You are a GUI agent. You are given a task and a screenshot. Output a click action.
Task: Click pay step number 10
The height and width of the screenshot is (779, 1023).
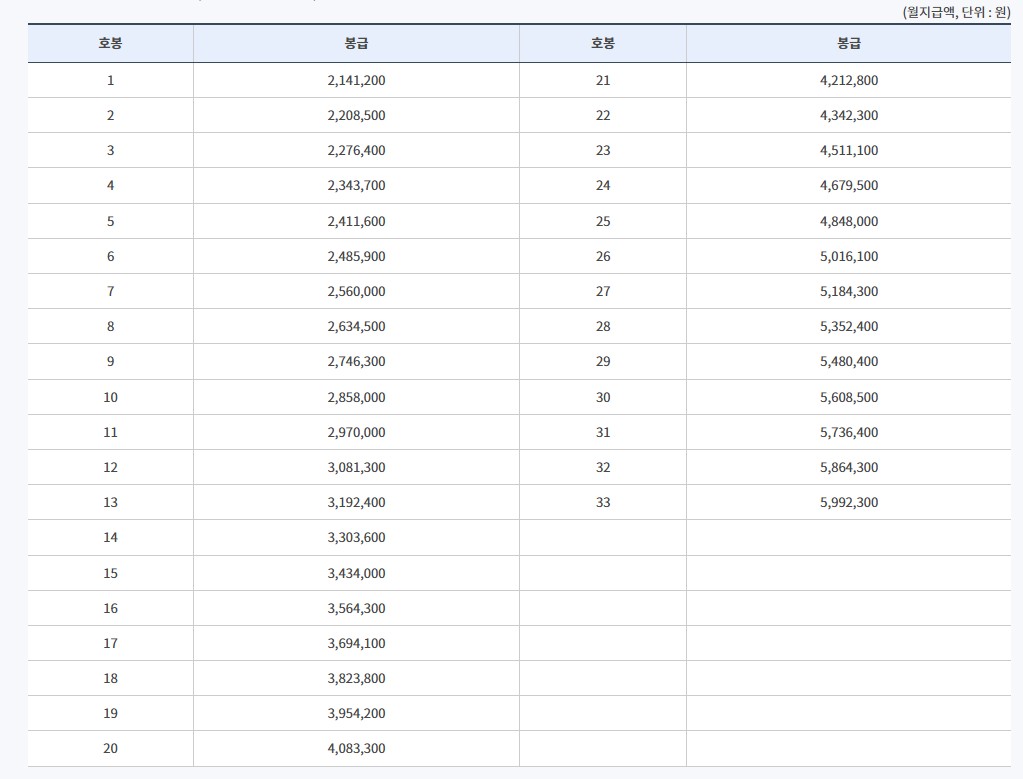[x=110, y=397]
